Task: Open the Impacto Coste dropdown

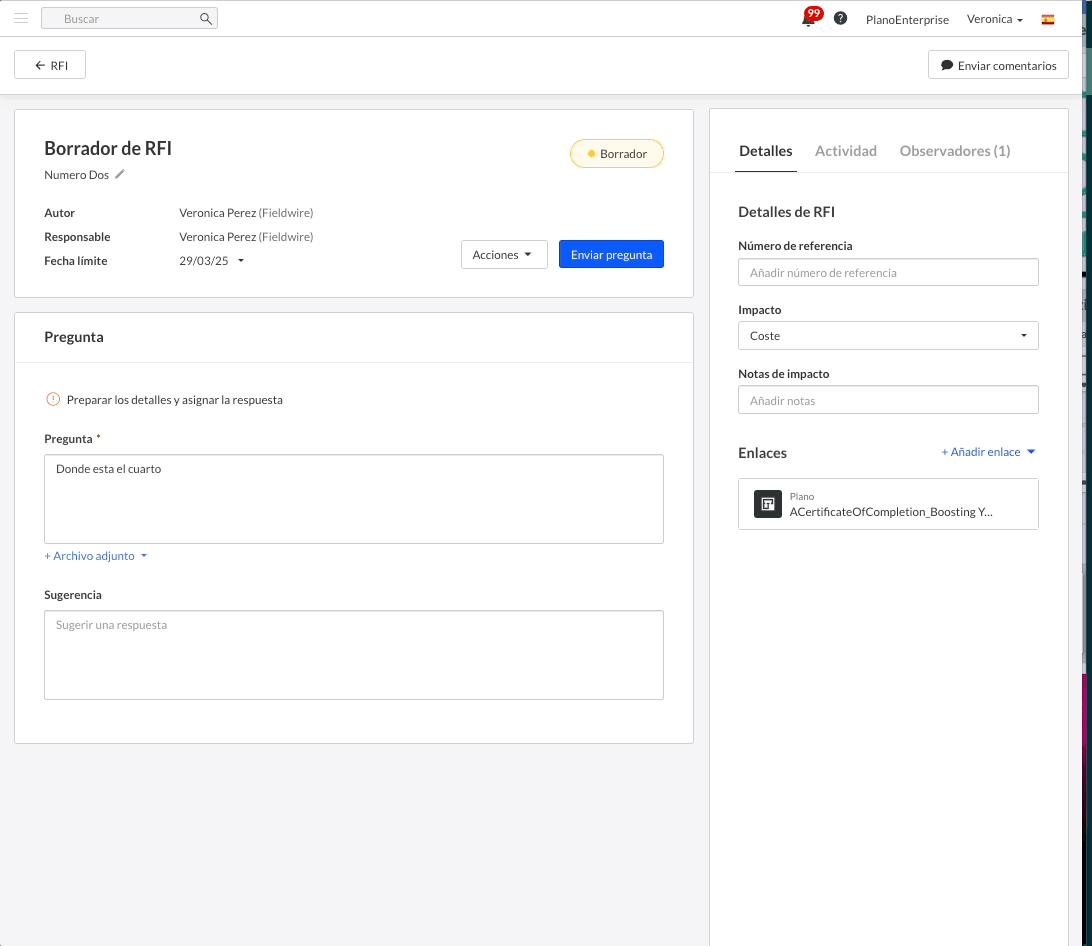Action: pos(887,336)
